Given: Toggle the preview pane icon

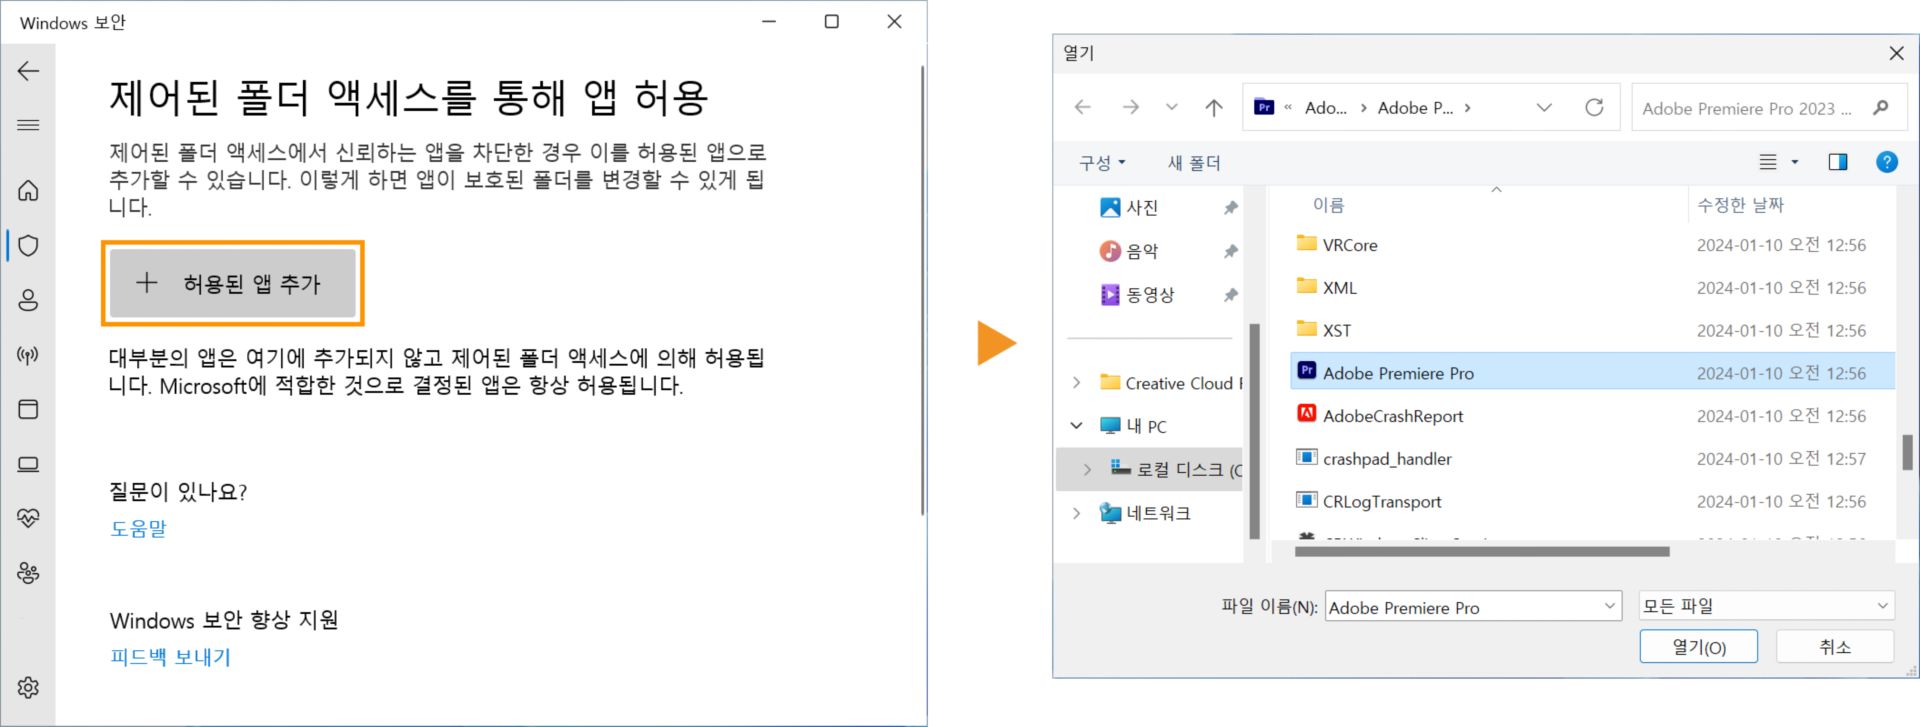Looking at the screenshot, I should pyautogui.click(x=1838, y=162).
